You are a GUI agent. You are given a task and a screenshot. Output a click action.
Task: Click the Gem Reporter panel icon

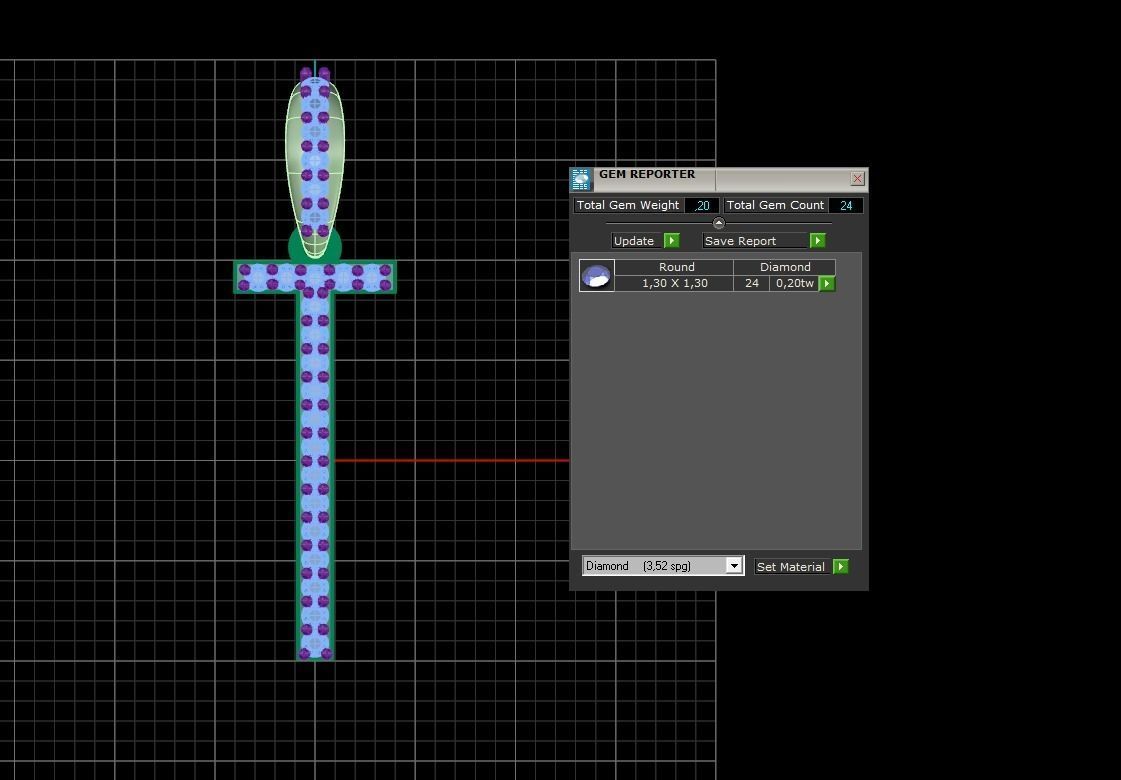click(581, 179)
